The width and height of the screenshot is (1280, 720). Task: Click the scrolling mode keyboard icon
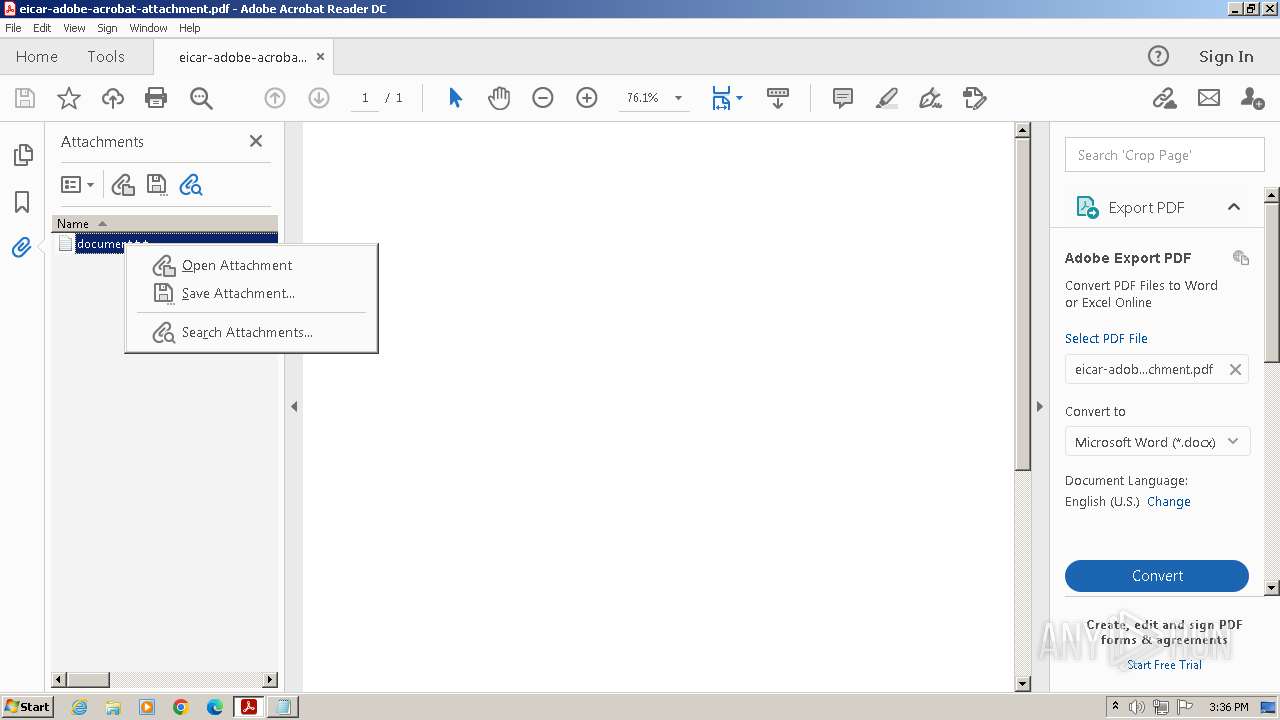click(x=778, y=98)
